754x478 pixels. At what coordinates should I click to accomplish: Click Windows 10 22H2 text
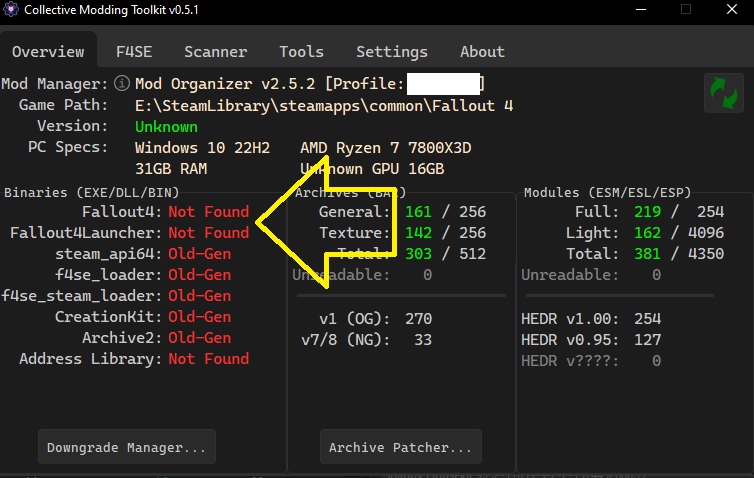[x=202, y=148]
